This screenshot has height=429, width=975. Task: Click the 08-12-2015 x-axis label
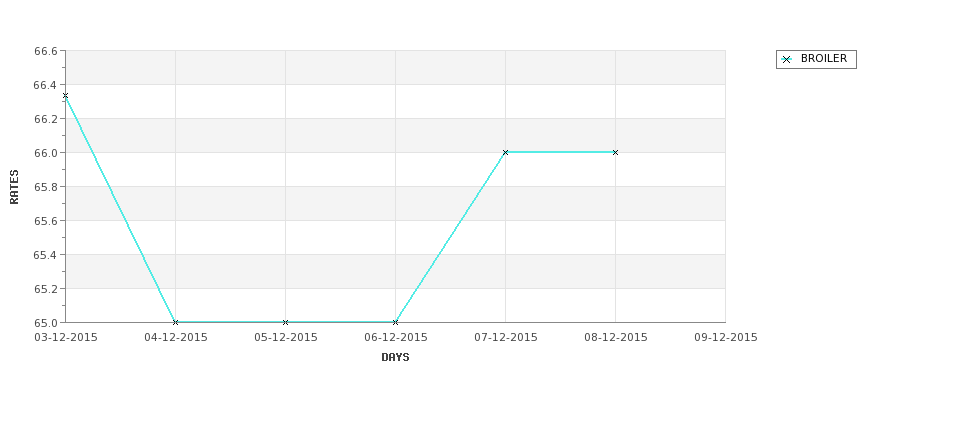[616, 338]
